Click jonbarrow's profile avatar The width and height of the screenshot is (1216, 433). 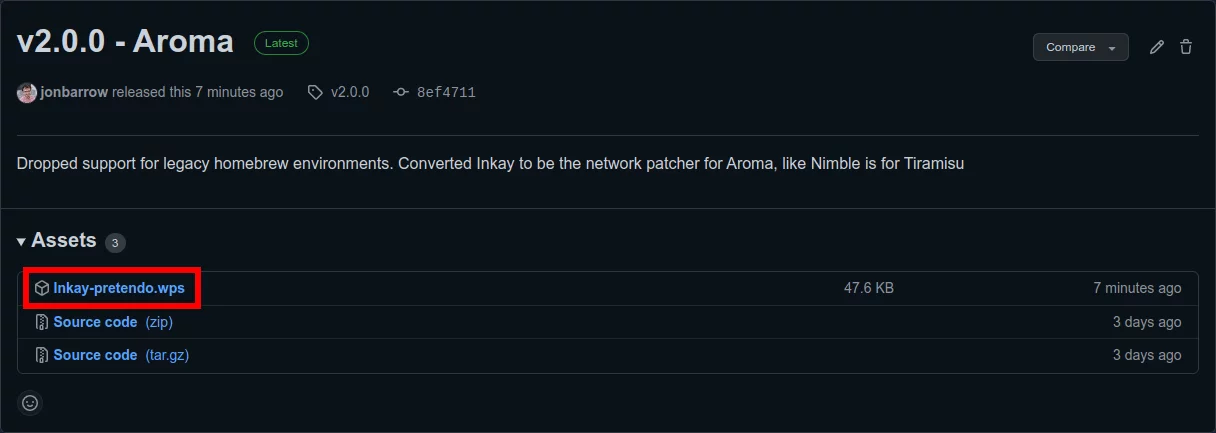click(27, 92)
